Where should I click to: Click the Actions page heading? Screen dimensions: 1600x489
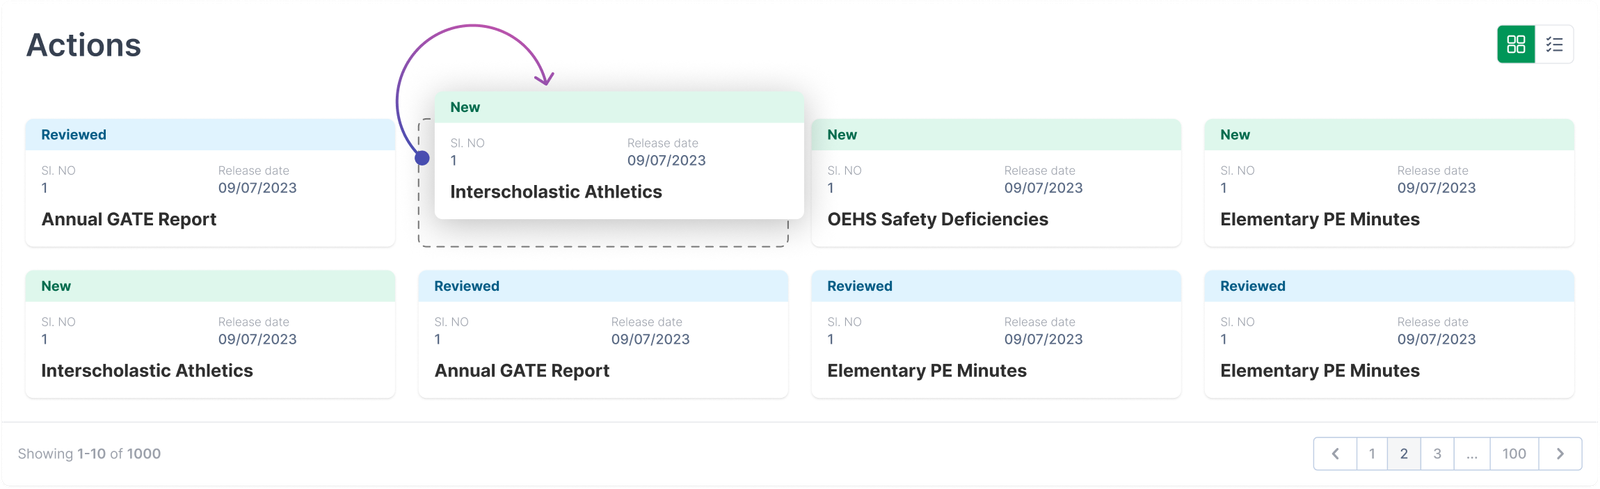point(84,45)
